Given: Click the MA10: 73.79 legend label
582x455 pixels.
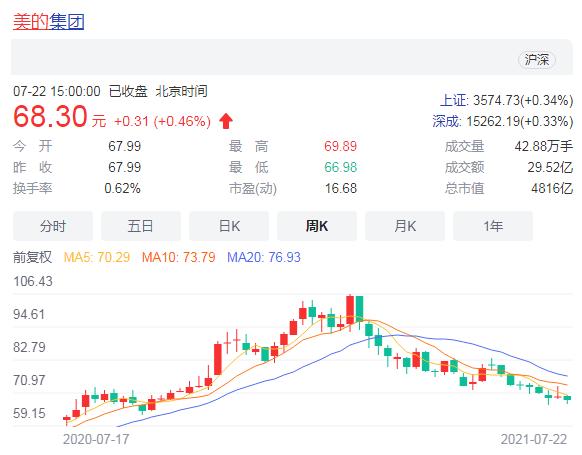Looking at the screenshot, I should [x=179, y=257].
